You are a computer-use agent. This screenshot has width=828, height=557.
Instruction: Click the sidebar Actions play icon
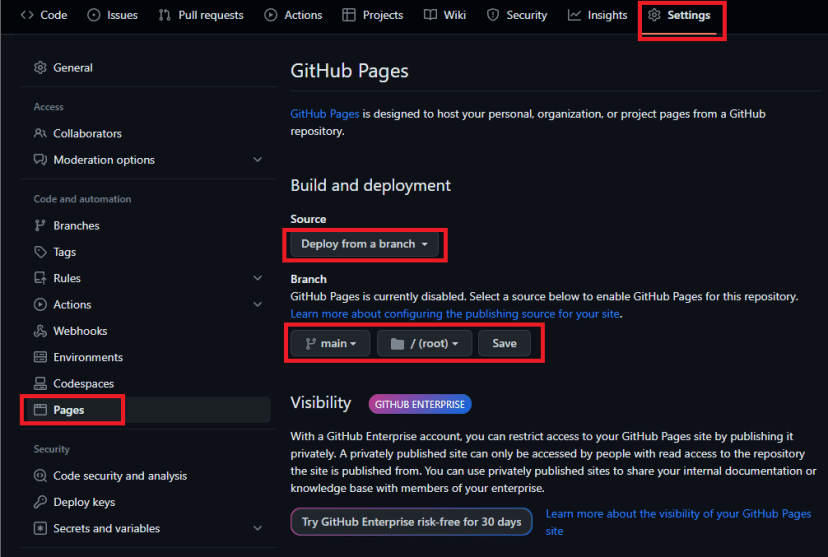click(40, 305)
